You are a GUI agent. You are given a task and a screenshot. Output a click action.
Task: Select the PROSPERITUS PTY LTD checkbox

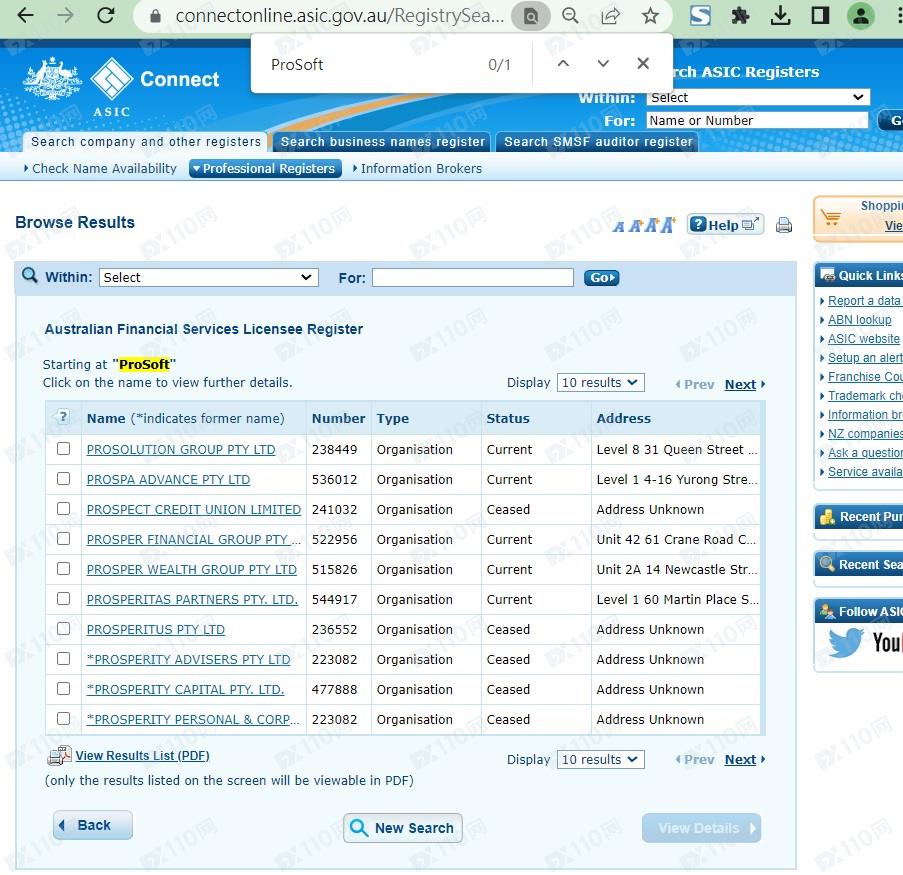(x=63, y=629)
